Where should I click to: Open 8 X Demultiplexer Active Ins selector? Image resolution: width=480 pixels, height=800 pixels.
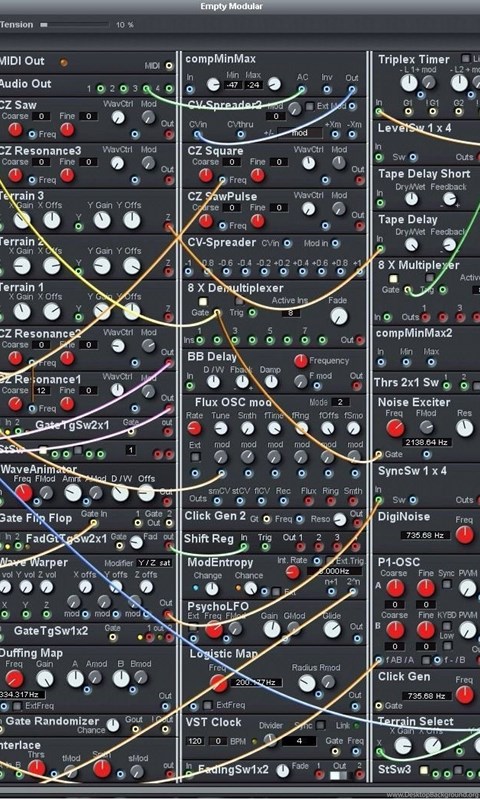coord(290,312)
